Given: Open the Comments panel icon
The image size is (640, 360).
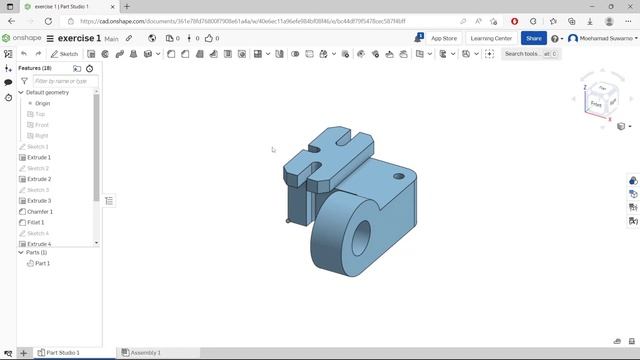Looking at the screenshot, I should 8,82.
